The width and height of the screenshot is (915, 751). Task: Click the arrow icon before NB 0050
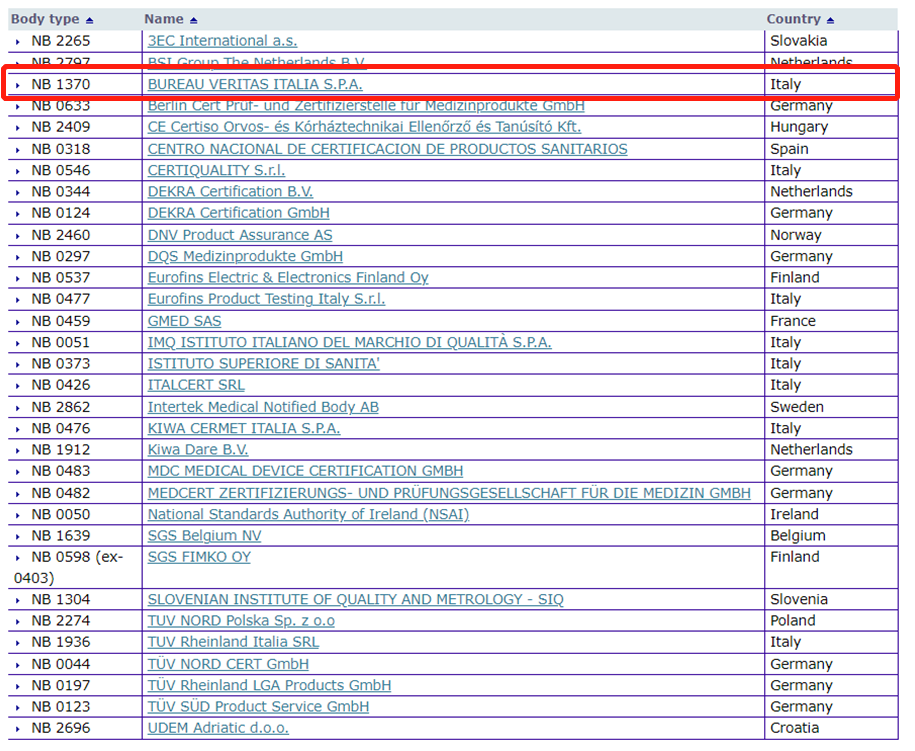18,515
